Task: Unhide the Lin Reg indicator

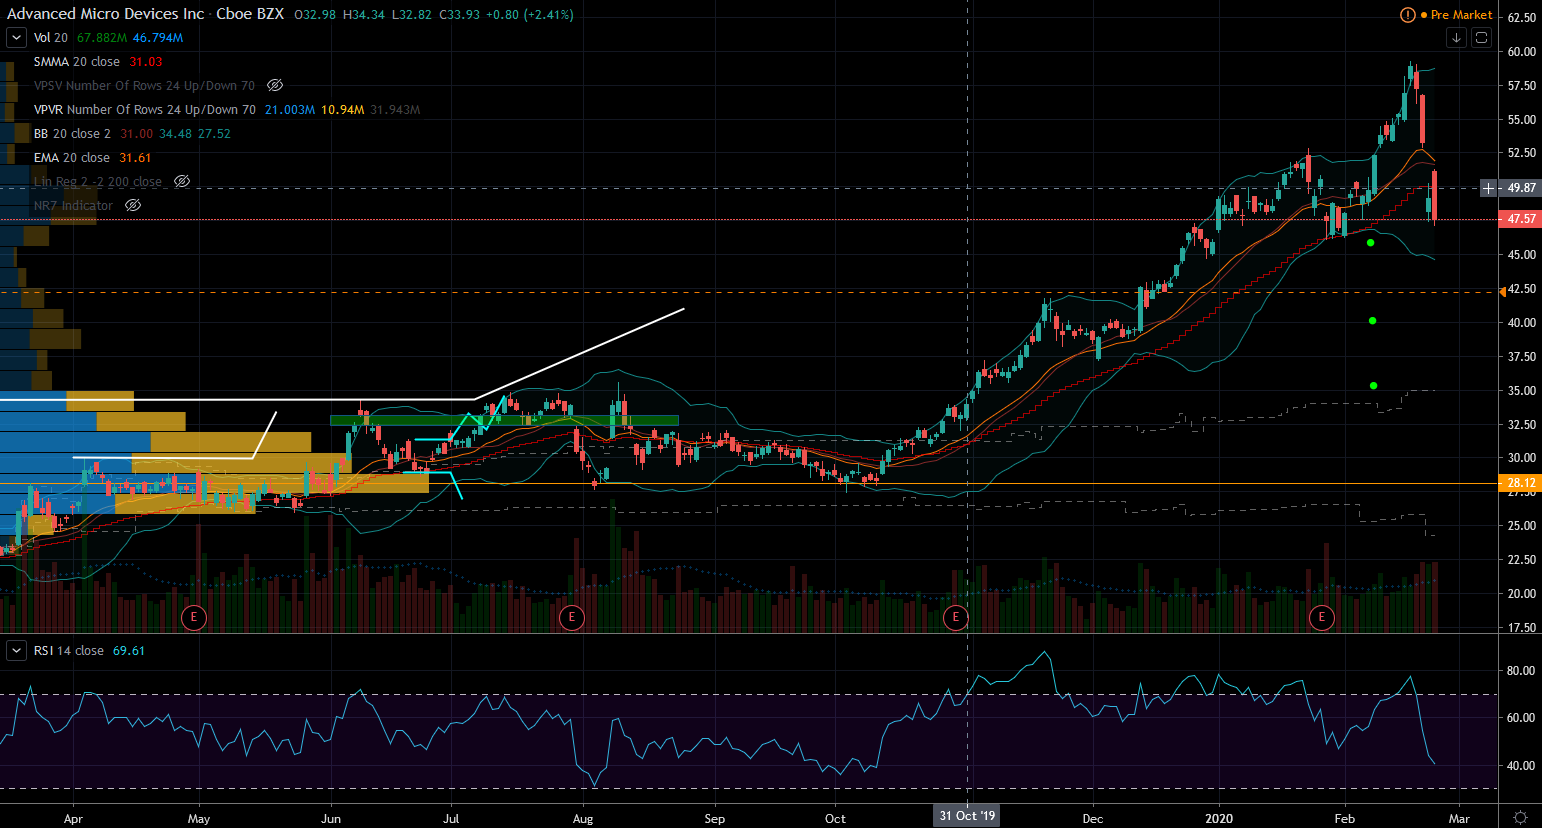Action: [182, 182]
